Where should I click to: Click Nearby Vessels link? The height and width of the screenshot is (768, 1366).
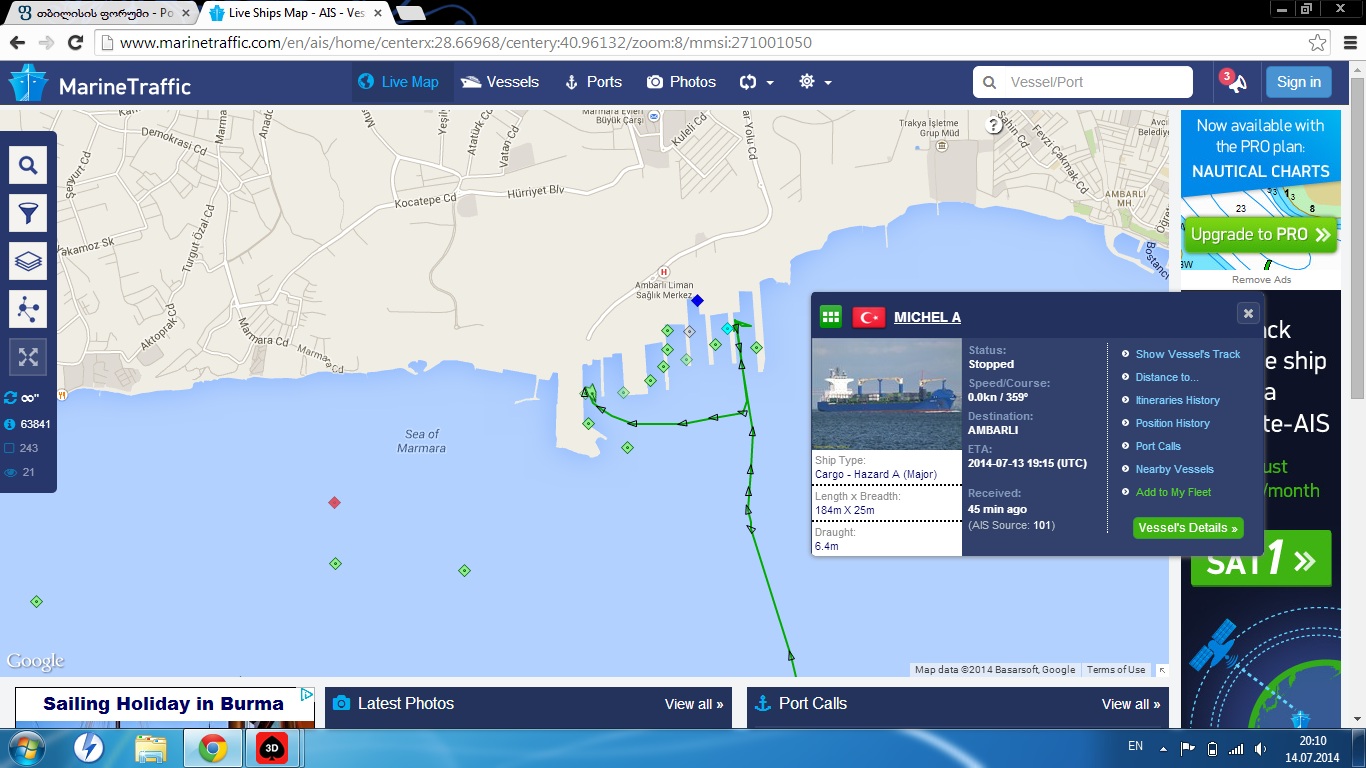pyautogui.click(x=1174, y=469)
